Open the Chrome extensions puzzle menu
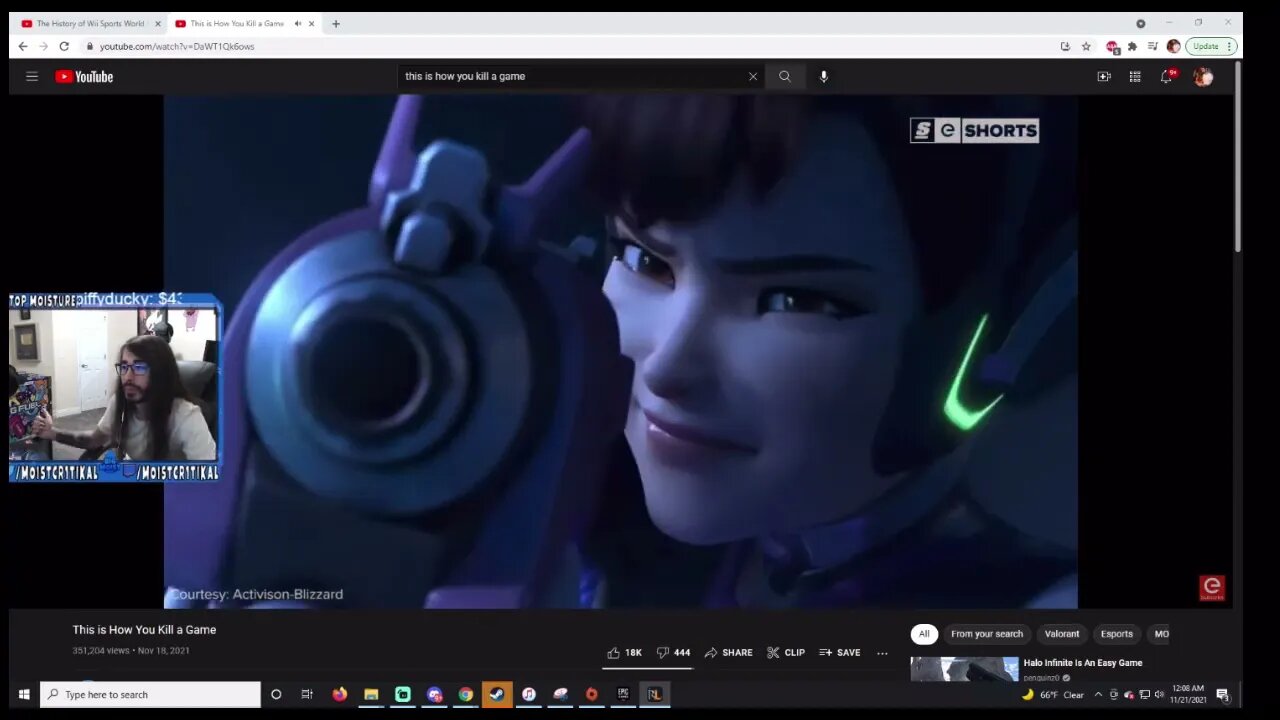1280x720 pixels. [1132, 46]
